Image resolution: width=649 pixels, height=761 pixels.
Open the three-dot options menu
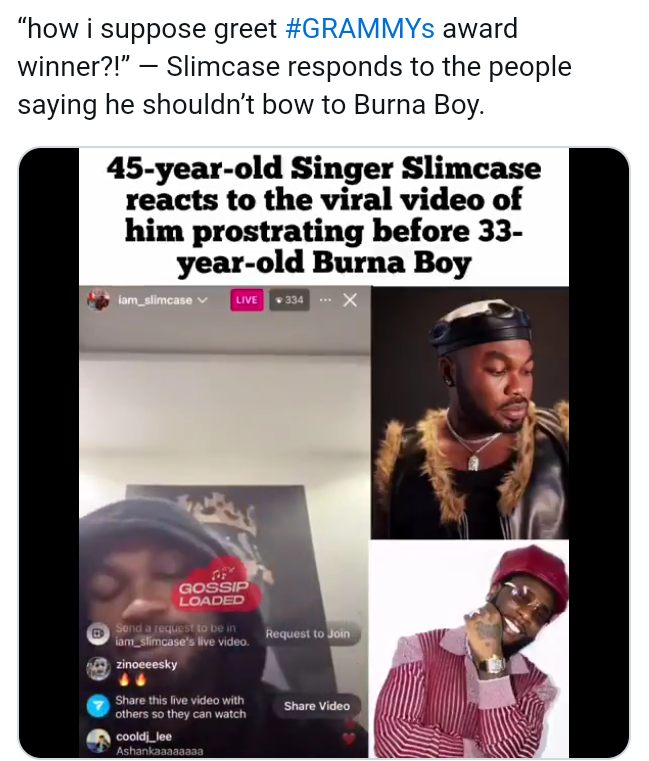tap(325, 300)
